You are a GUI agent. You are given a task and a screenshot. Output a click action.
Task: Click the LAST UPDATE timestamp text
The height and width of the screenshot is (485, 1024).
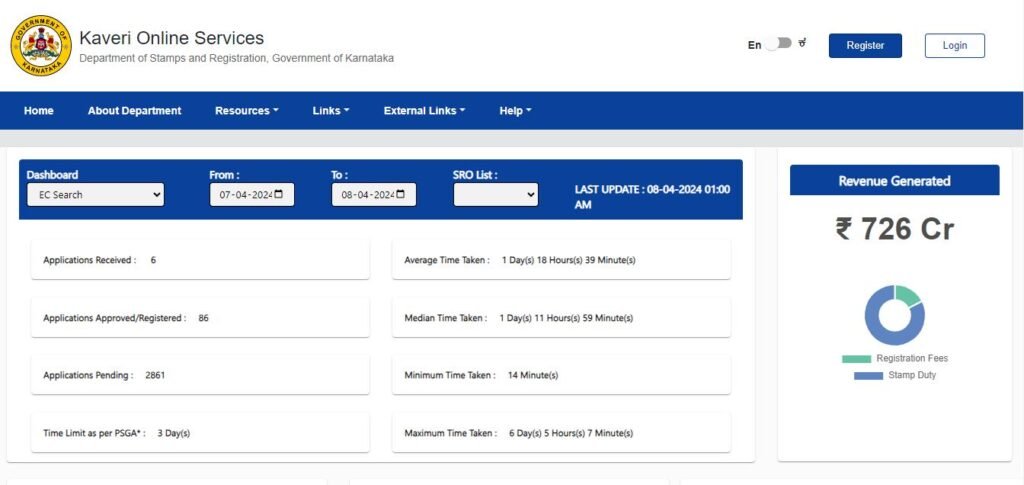click(x=652, y=197)
